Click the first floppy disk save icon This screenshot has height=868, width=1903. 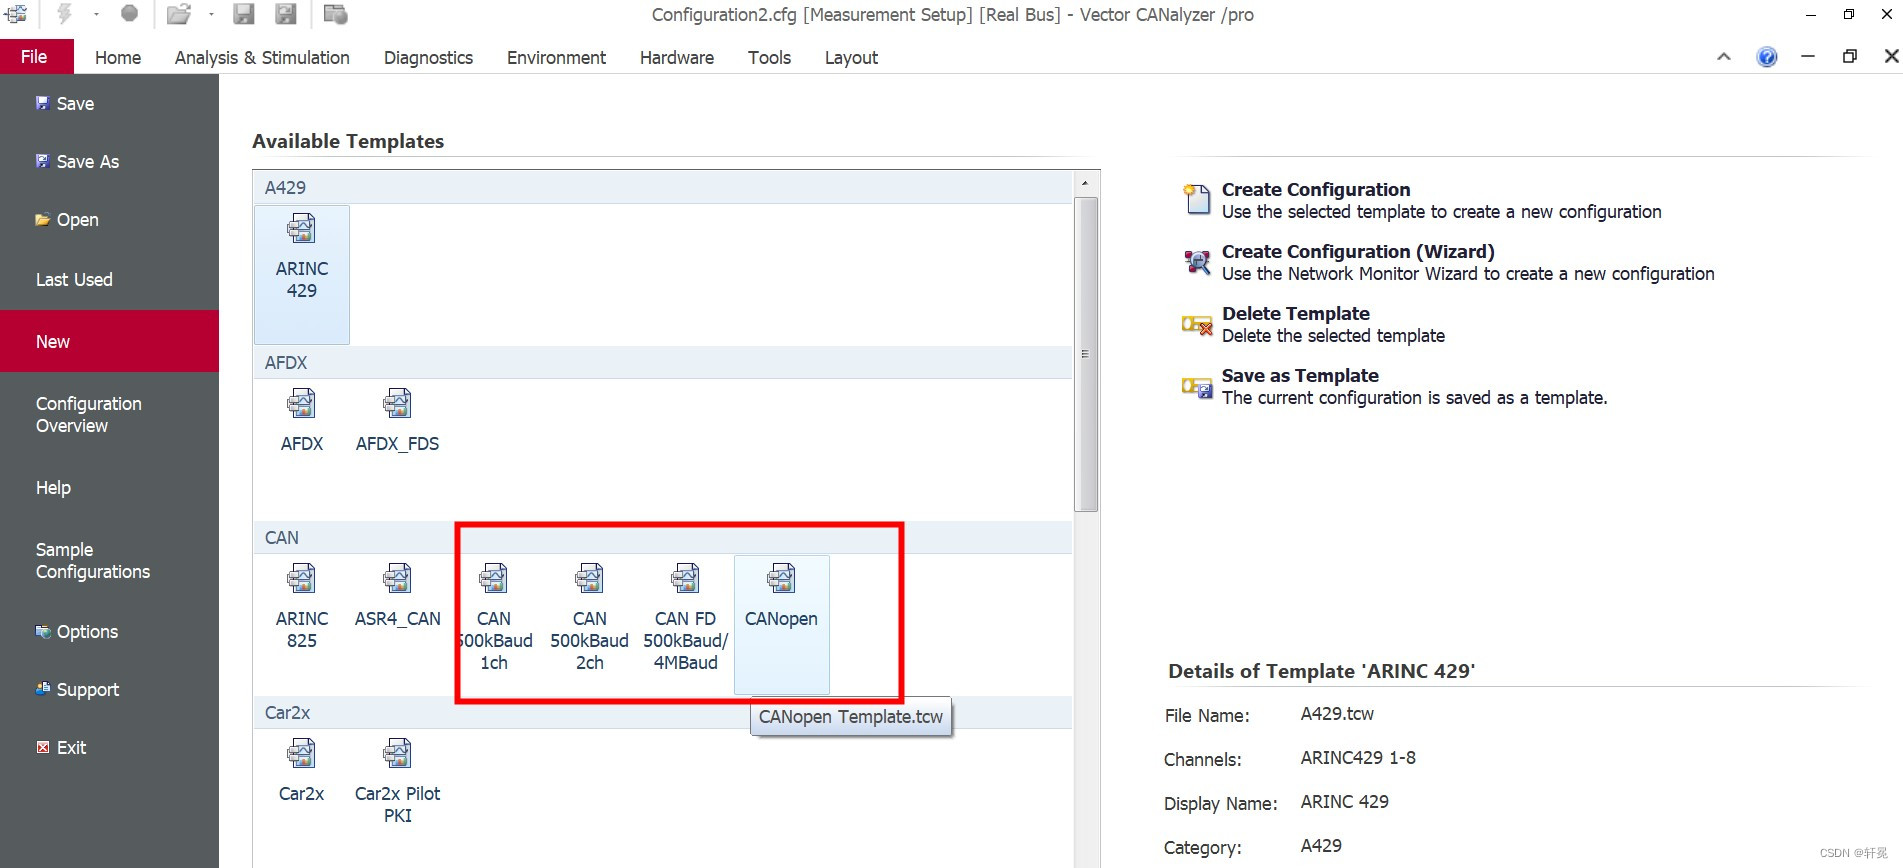click(x=244, y=14)
